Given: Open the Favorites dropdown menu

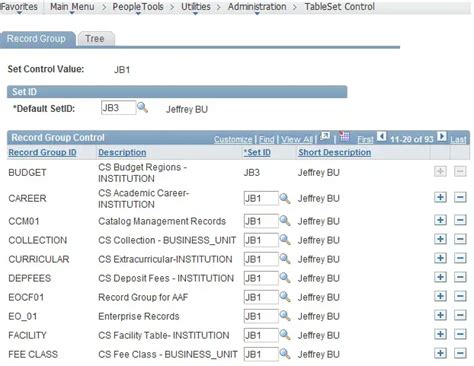Looking at the screenshot, I should coord(19,7).
